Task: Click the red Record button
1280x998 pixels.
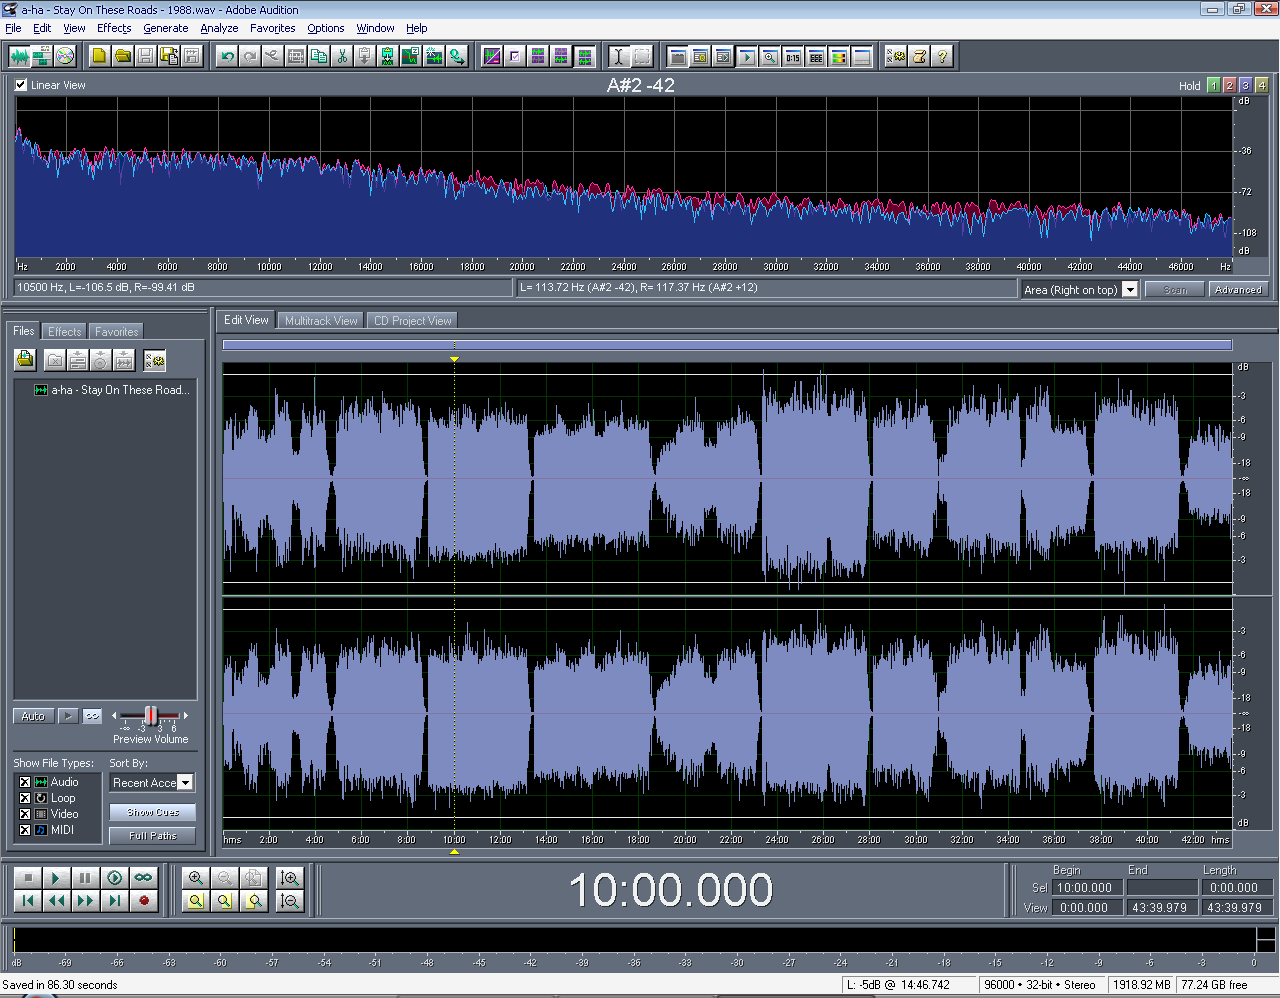Action: [x=144, y=900]
